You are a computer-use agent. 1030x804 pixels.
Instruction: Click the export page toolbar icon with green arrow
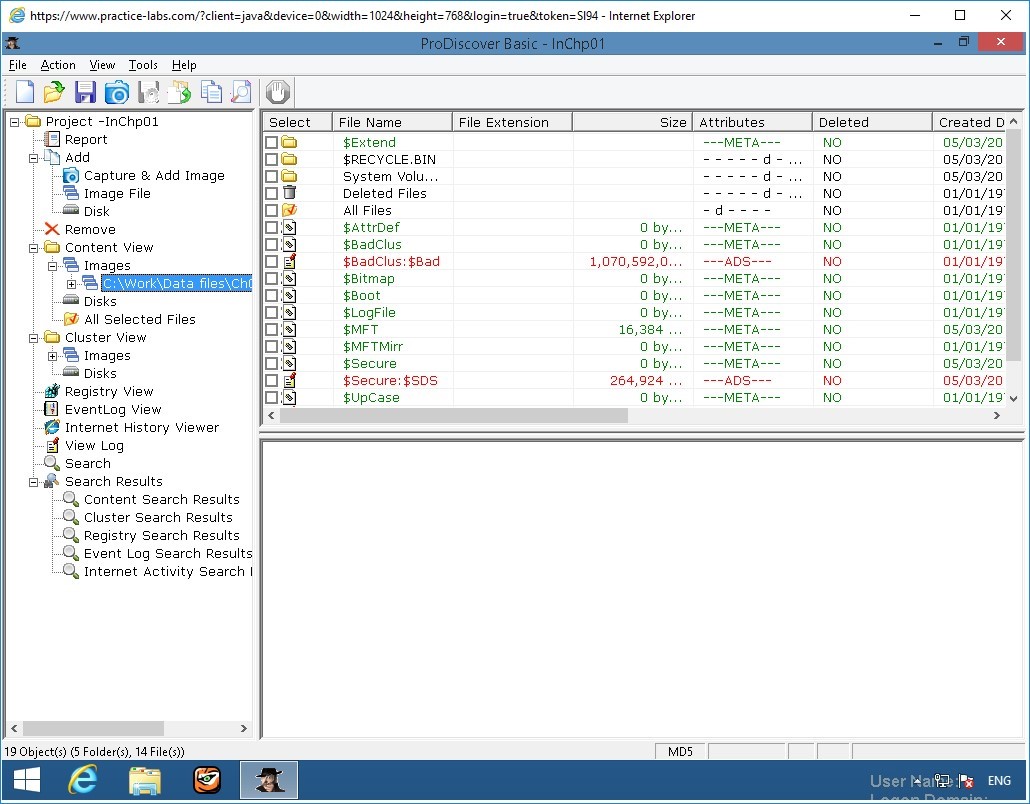tap(179, 92)
